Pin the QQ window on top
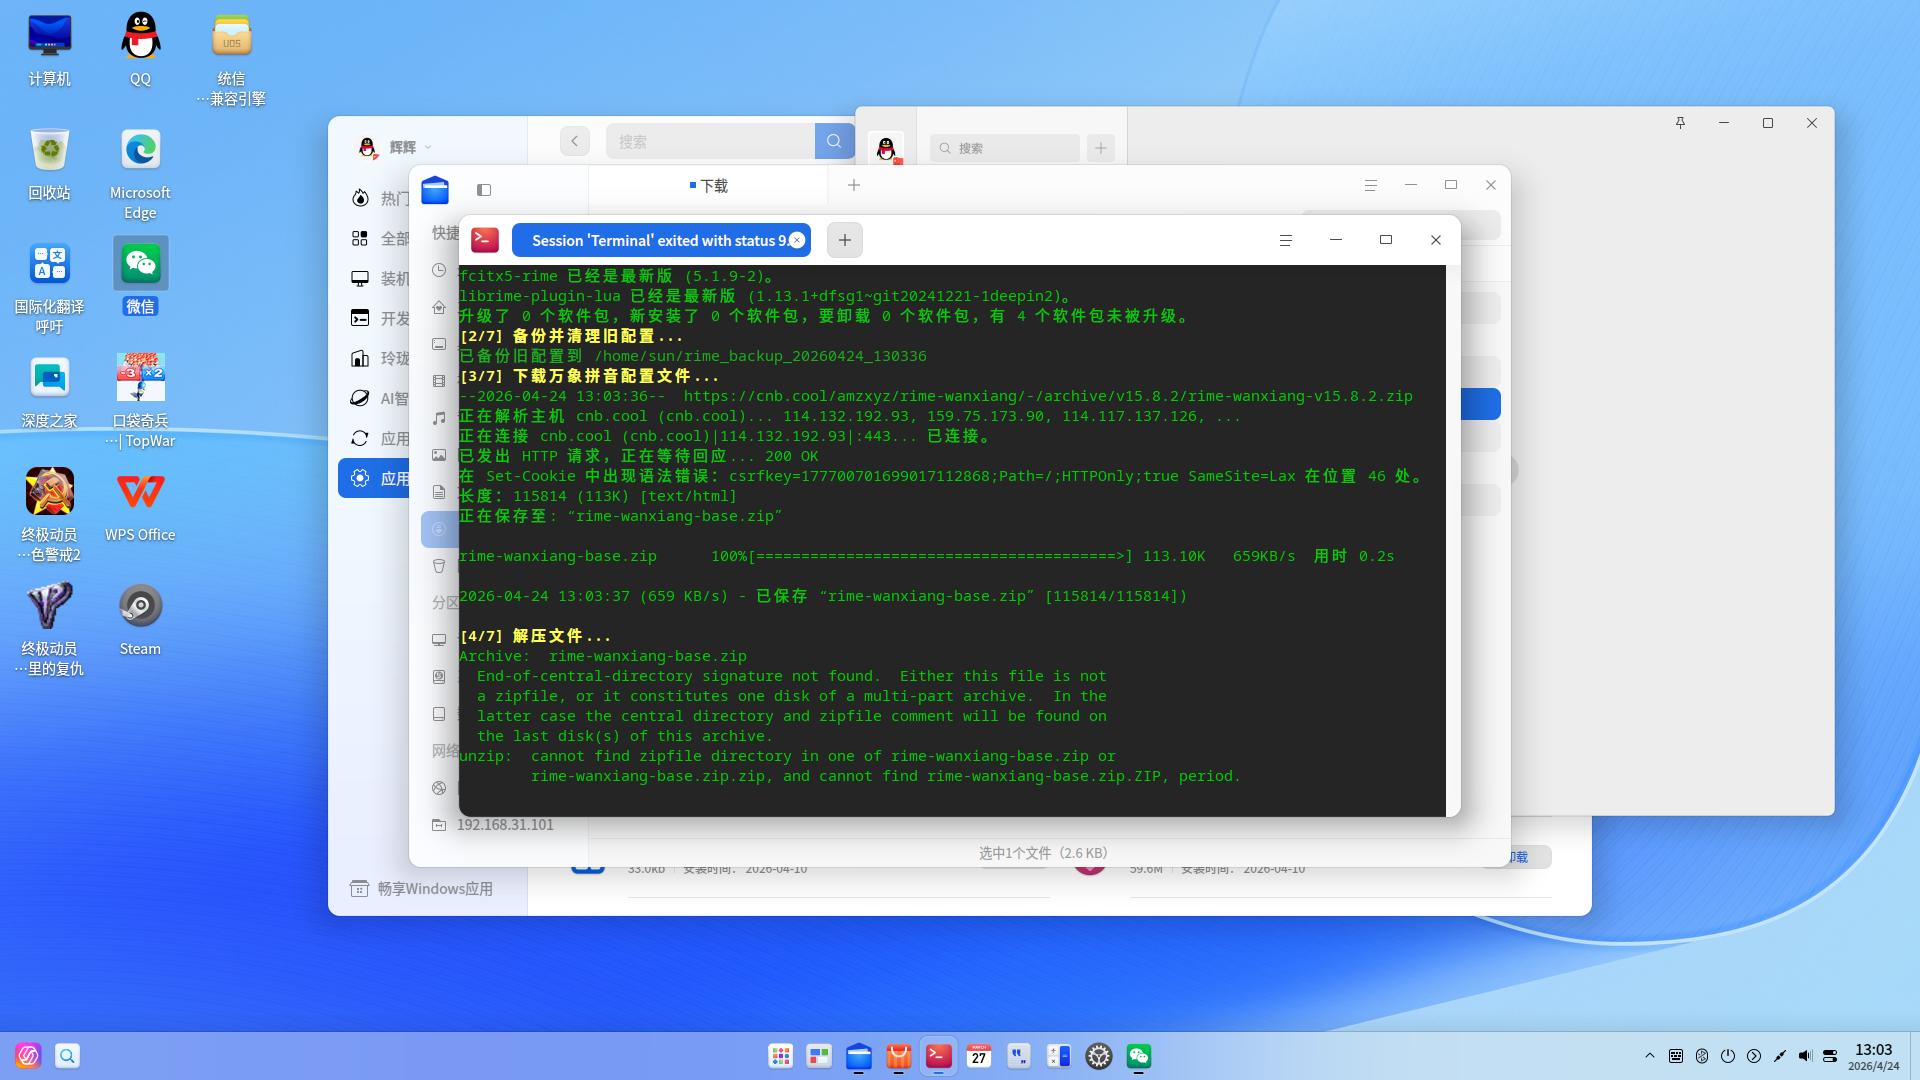Image resolution: width=1920 pixels, height=1080 pixels. coord(1680,123)
